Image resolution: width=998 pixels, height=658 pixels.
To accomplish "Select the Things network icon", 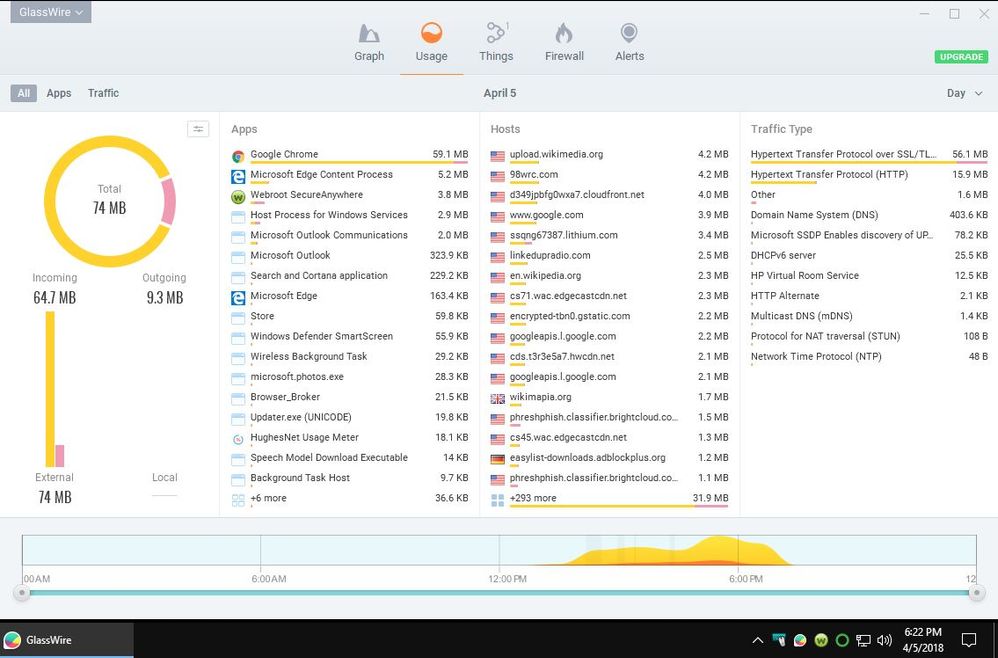I will (x=495, y=34).
